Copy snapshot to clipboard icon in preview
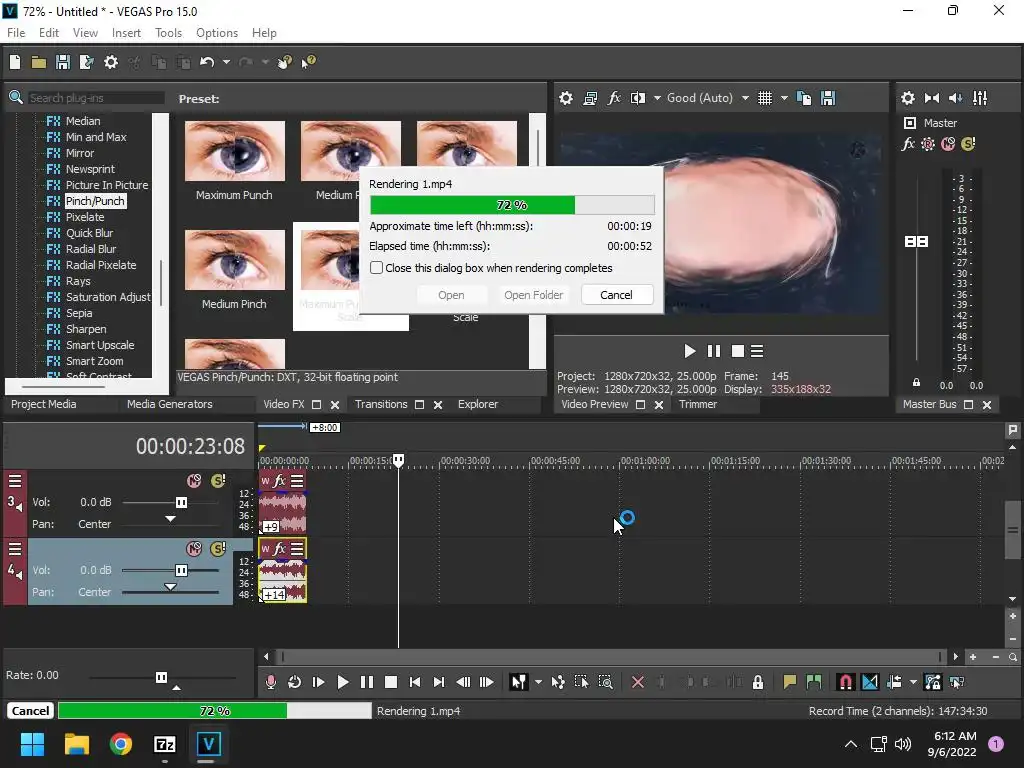 (804, 98)
